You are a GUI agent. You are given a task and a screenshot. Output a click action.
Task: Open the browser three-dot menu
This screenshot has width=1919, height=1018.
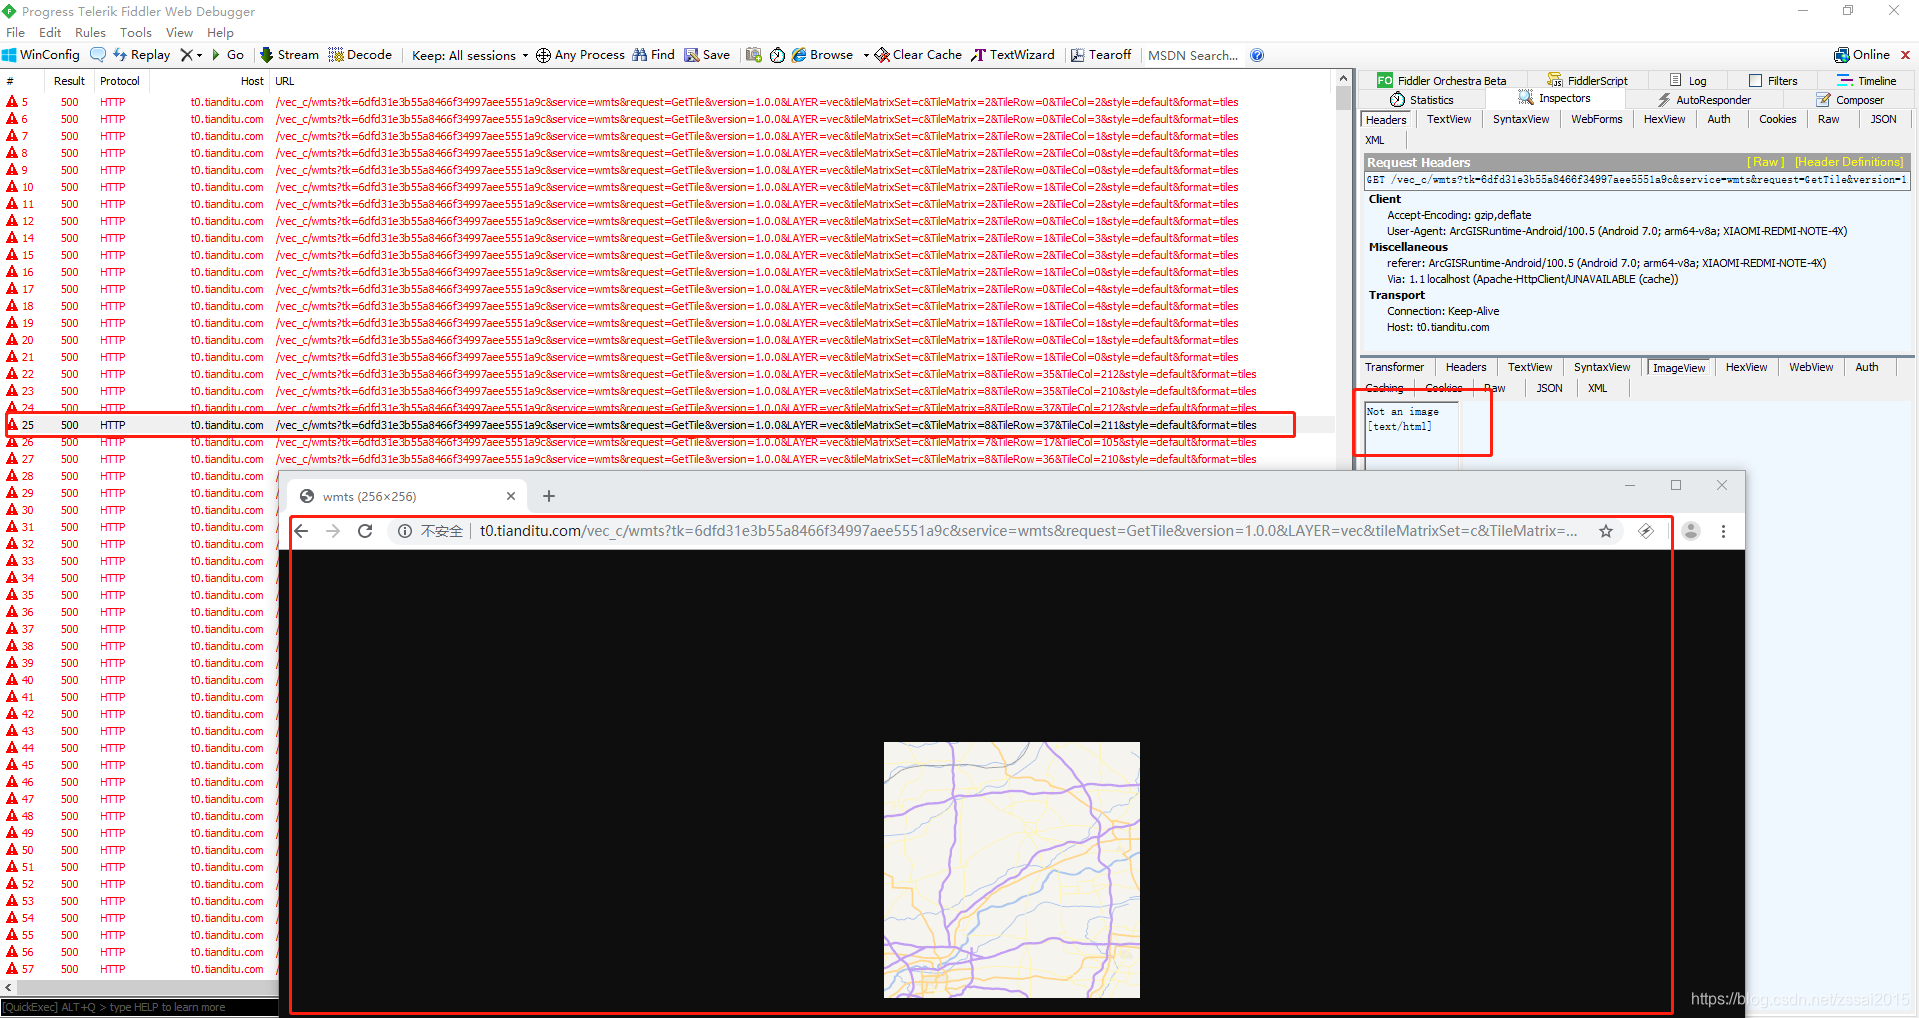coord(1723,531)
